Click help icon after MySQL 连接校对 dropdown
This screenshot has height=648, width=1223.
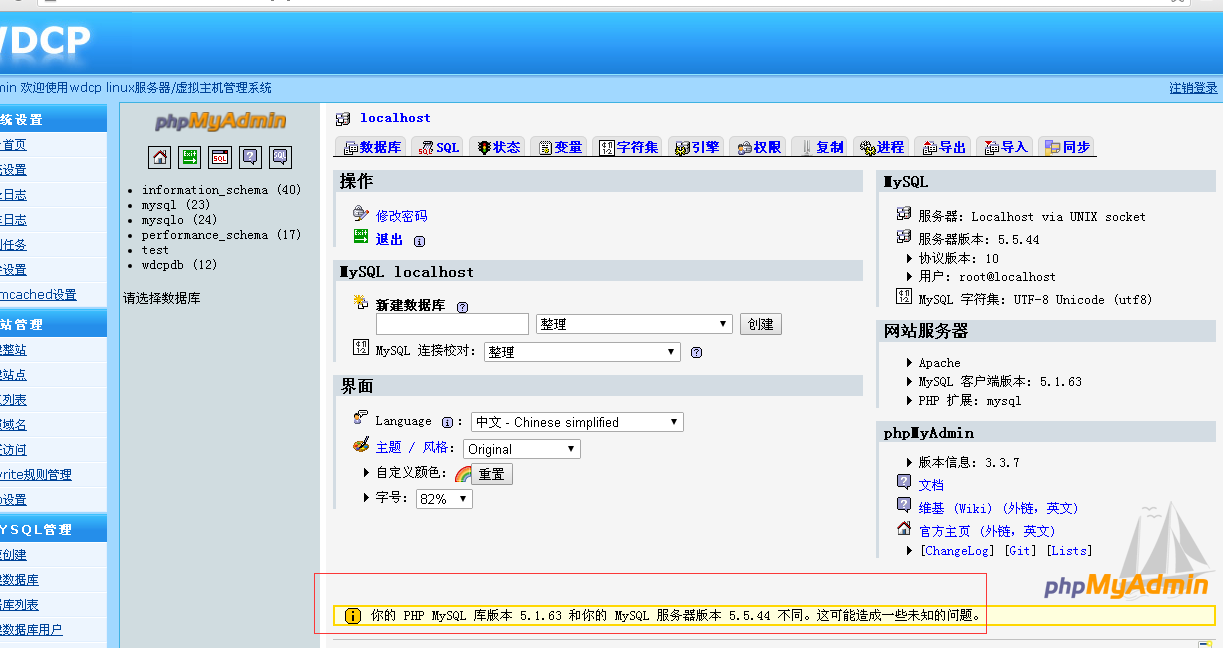(696, 352)
